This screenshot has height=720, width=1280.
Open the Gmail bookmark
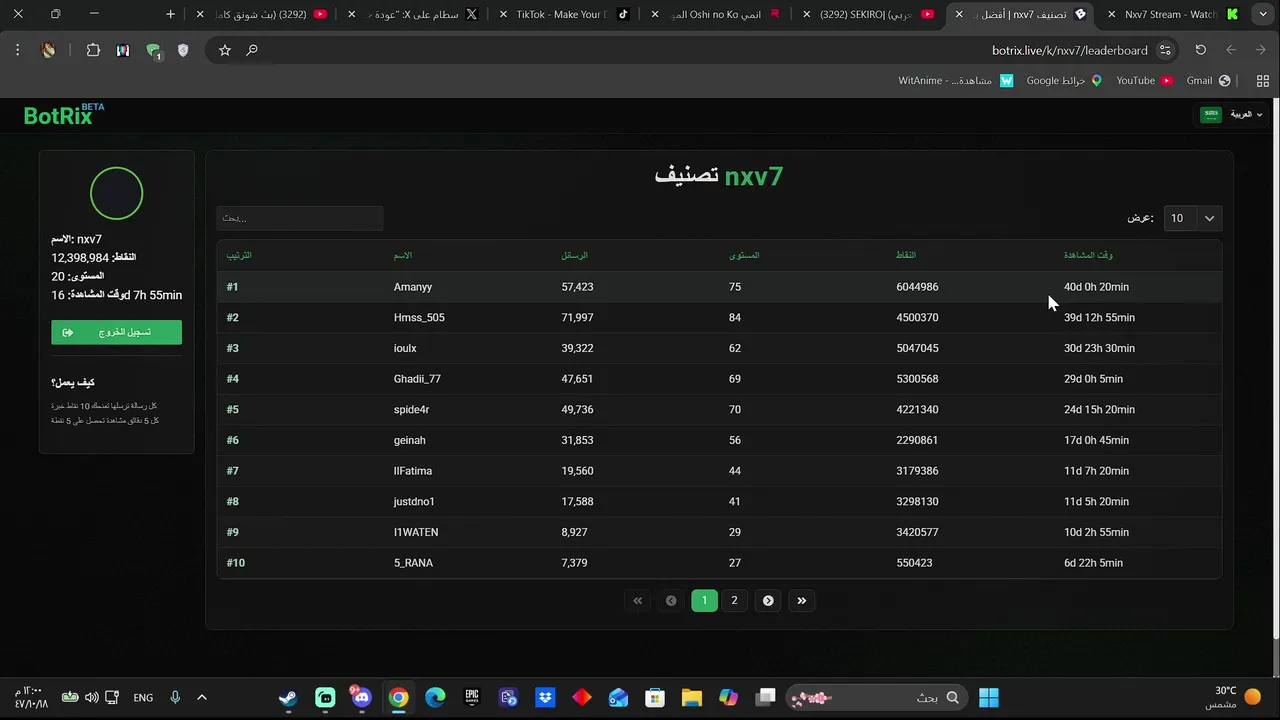[1208, 80]
